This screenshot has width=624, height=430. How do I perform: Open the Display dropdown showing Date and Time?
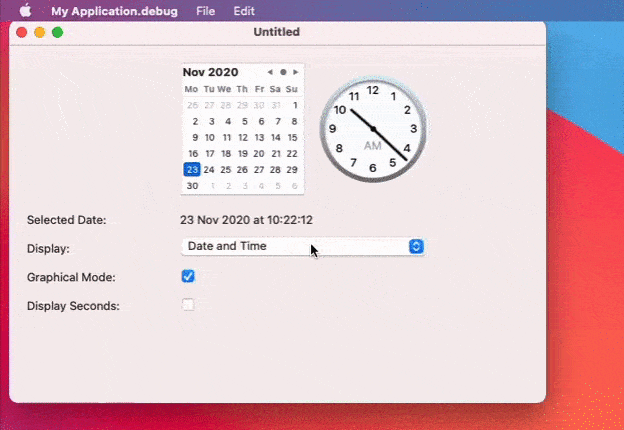[x=303, y=246]
